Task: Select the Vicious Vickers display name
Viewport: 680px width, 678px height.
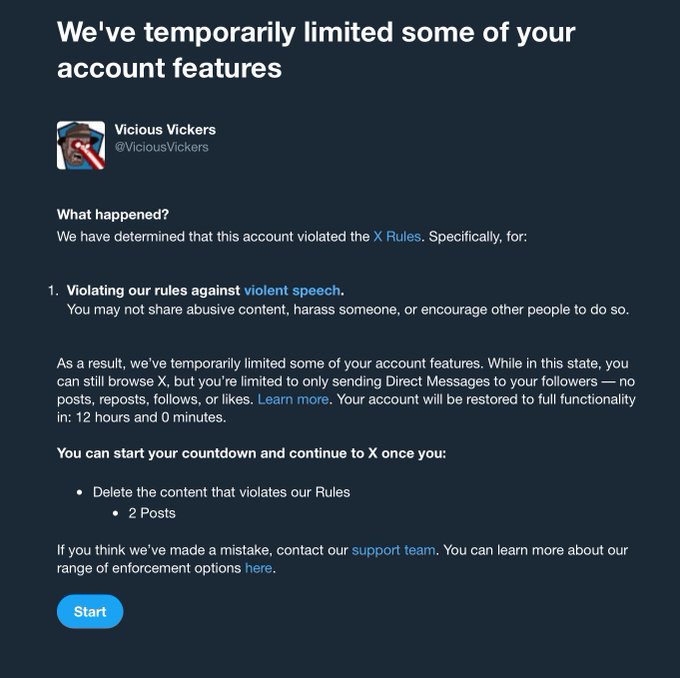Action: (165, 129)
